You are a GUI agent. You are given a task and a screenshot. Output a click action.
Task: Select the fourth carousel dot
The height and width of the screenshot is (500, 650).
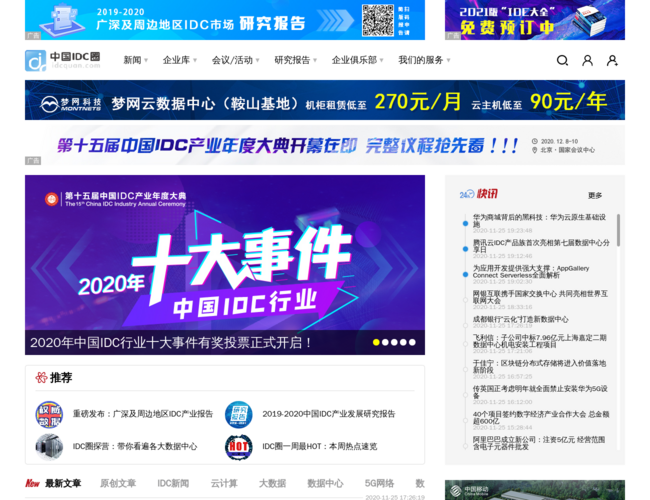[x=403, y=342]
